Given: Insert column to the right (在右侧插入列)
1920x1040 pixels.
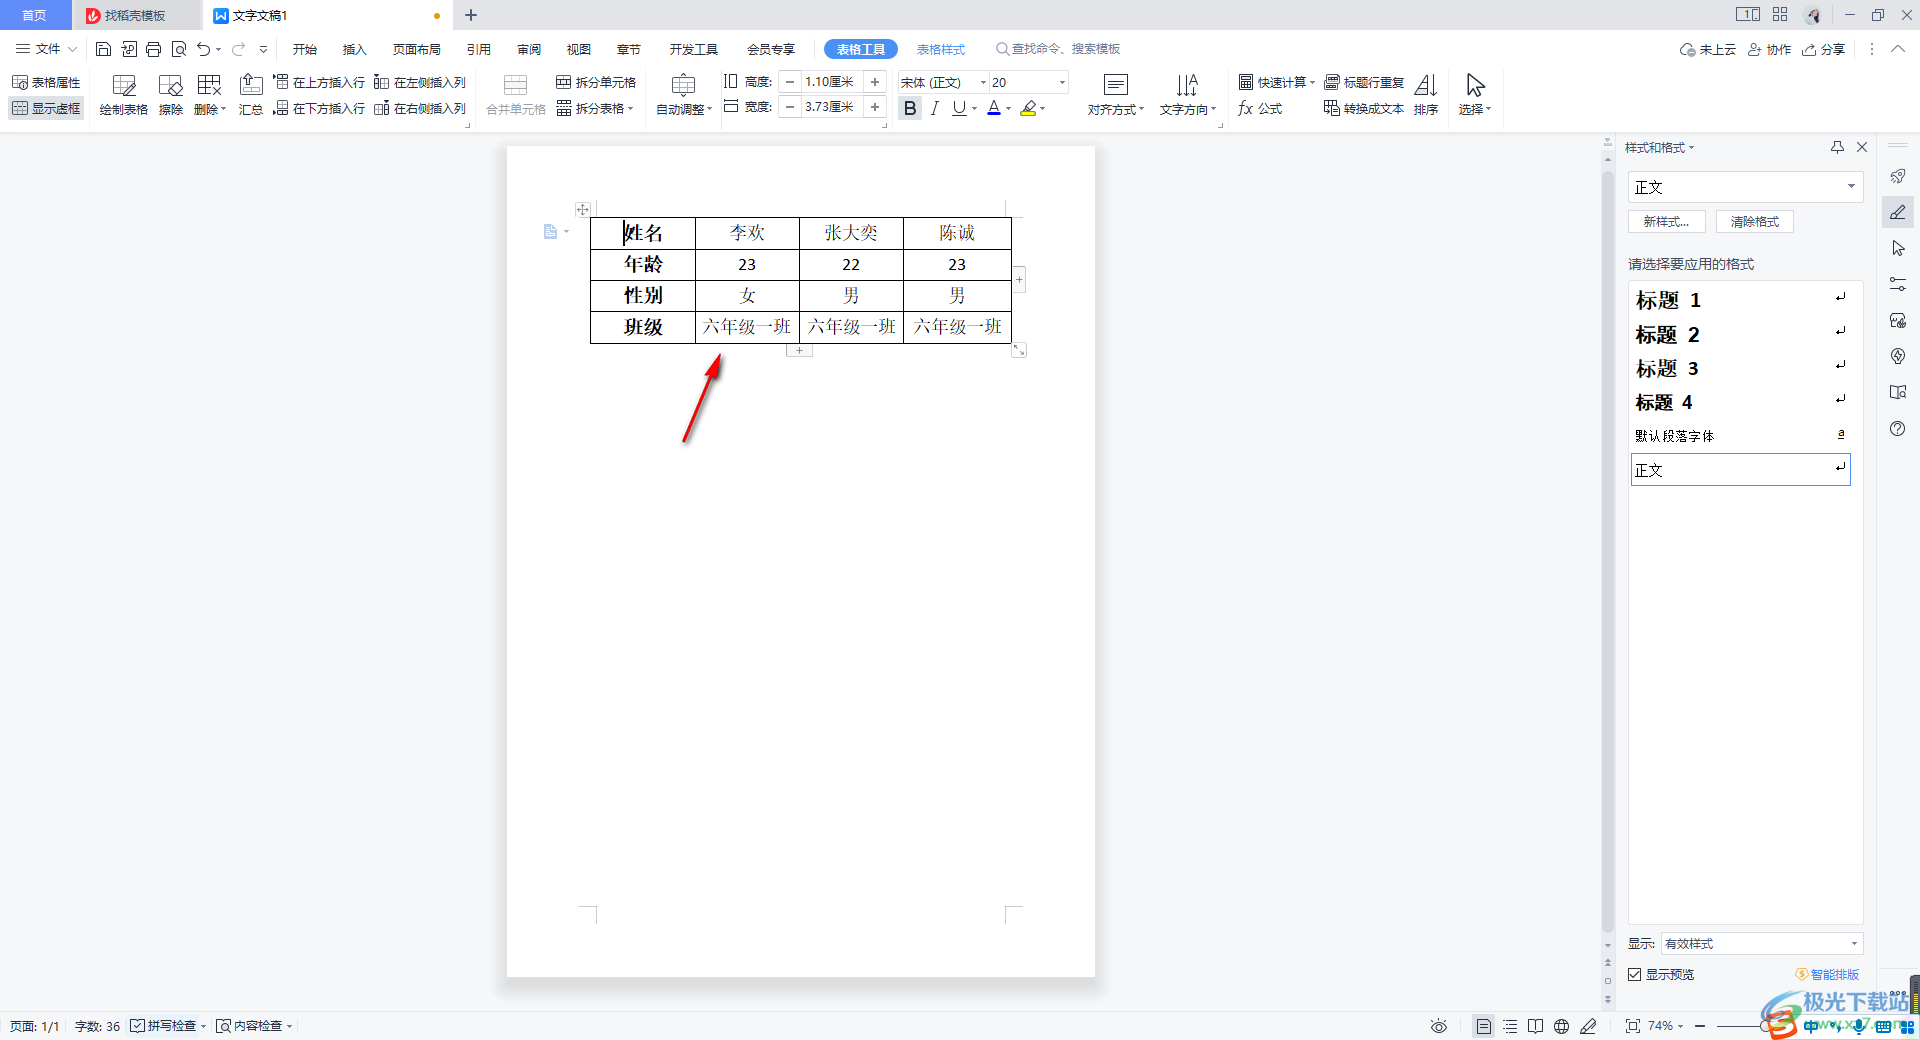Looking at the screenshot, I should pos(420,108).
